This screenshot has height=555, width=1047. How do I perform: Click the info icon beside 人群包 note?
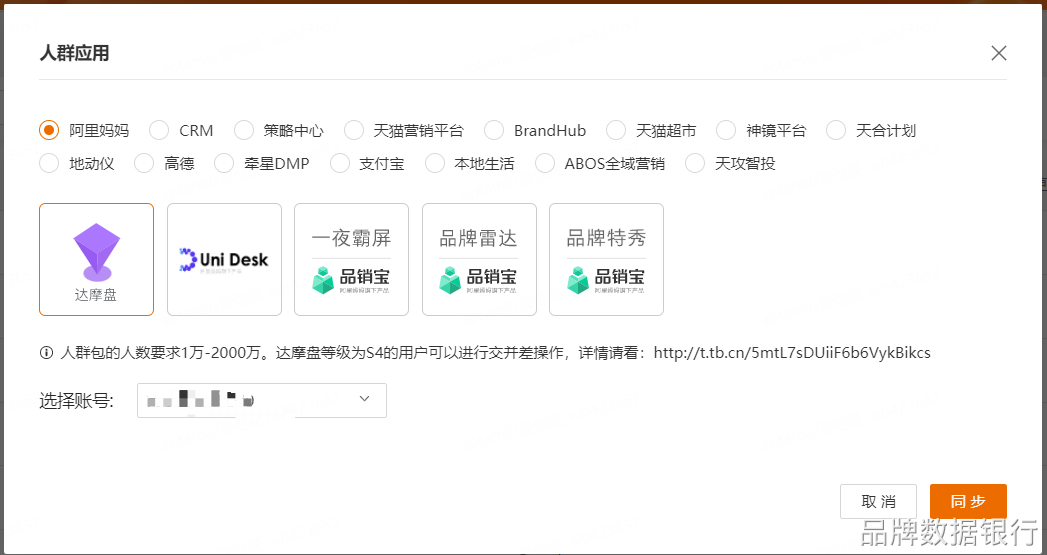point(46,353)
